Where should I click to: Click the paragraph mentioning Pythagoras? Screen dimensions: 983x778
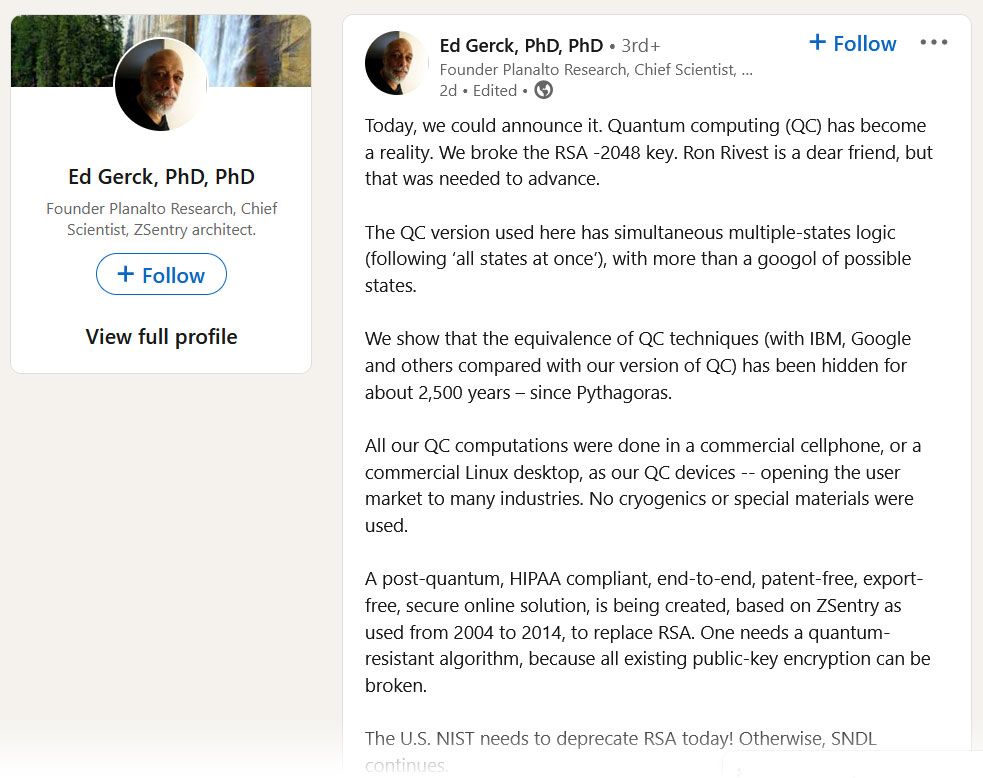pos(637,365)
